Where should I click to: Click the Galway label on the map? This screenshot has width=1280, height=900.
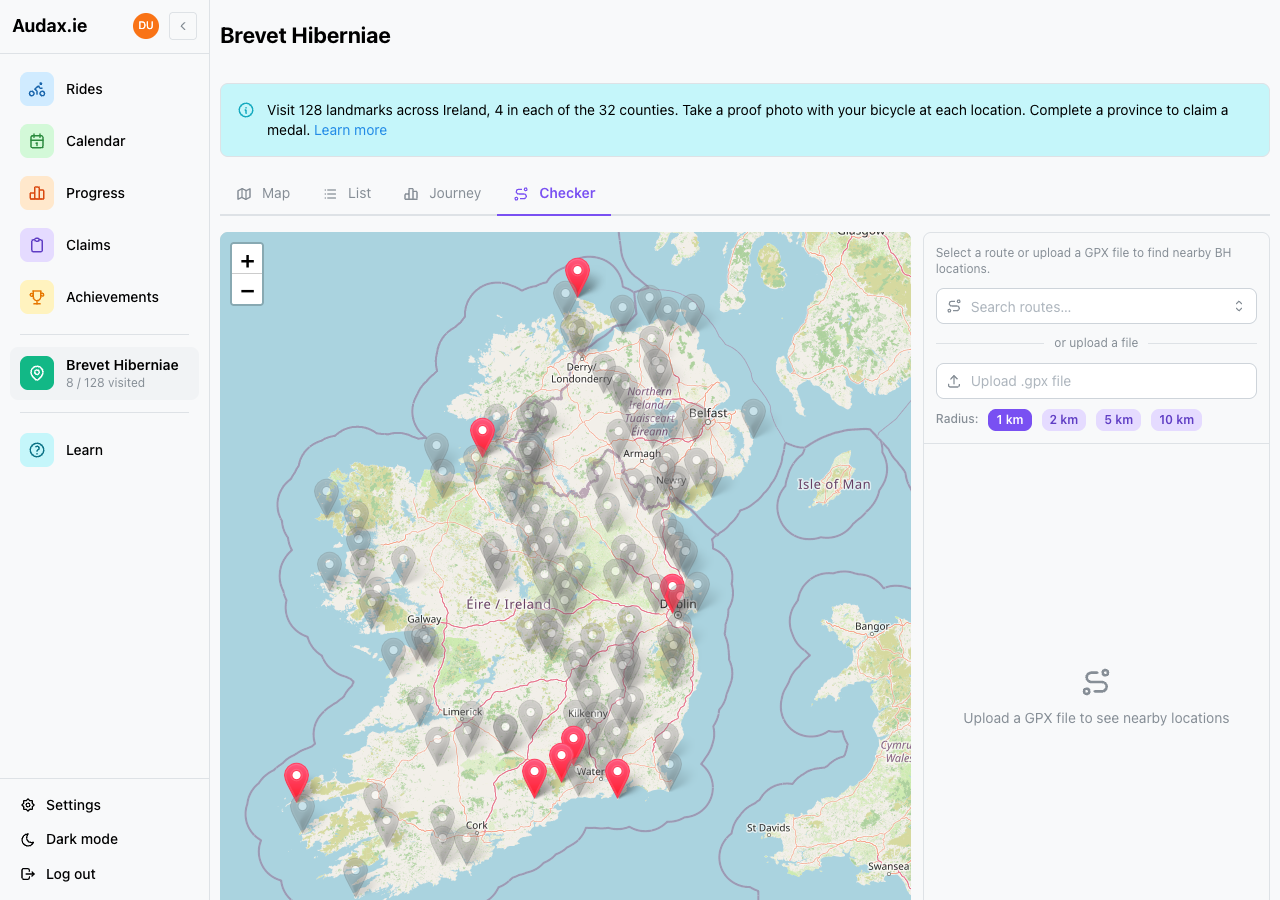tap(424, 619)
